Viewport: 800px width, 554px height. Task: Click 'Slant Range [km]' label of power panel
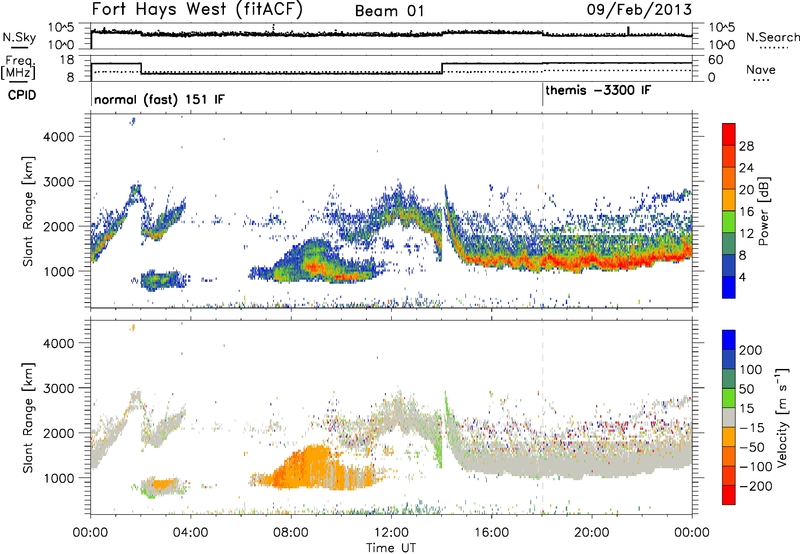pos(28,211)
